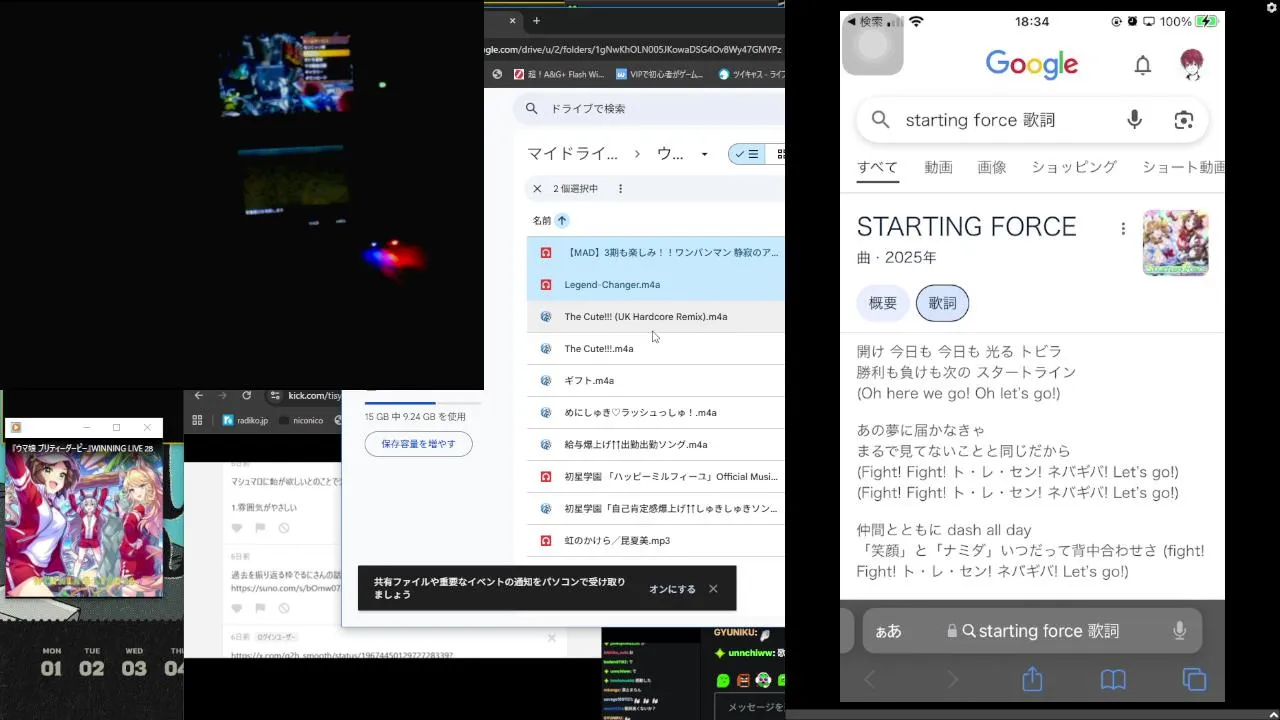Viewport: 1280px width, 720px height.
Task: Clear the 2個選択中 selection
Action: point(537,188)
